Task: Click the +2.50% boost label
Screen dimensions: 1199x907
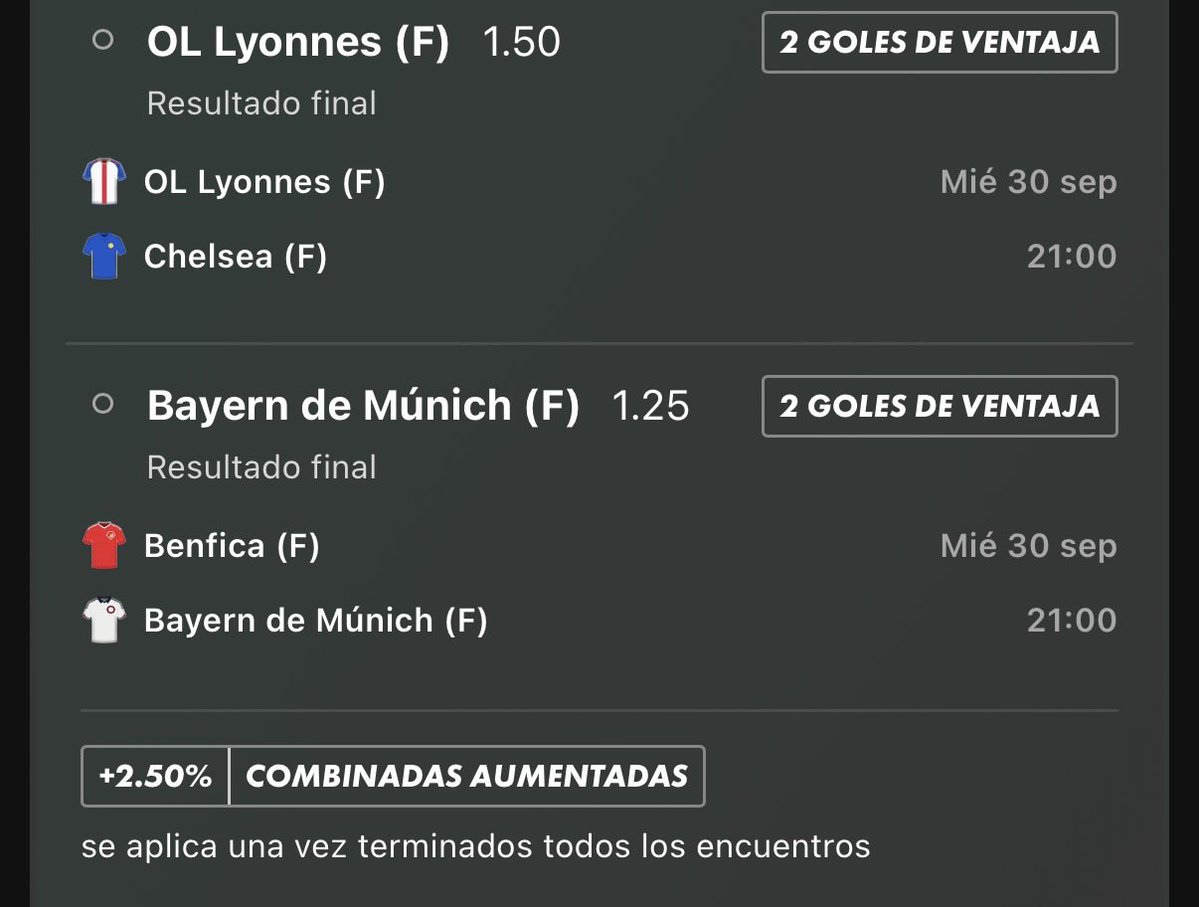Action: coord(155,776)
